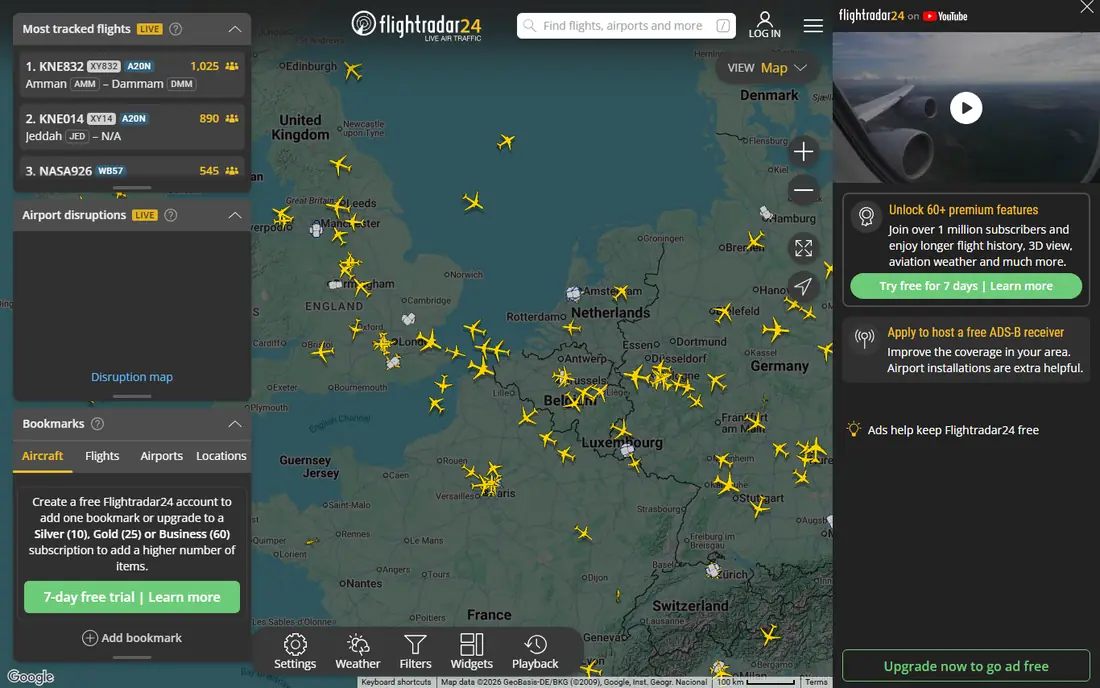Switch to the Airports bookmarks tab

pos(161,456)
